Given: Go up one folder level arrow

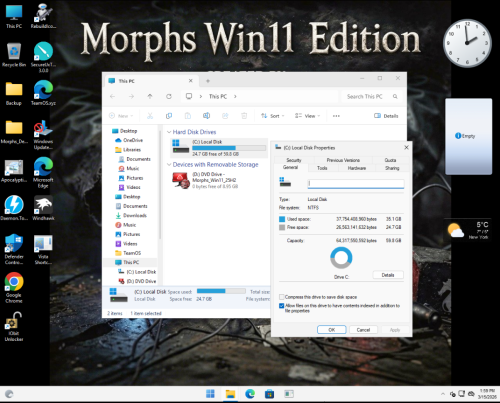Looking at the screenshot, I should [150, 96].
